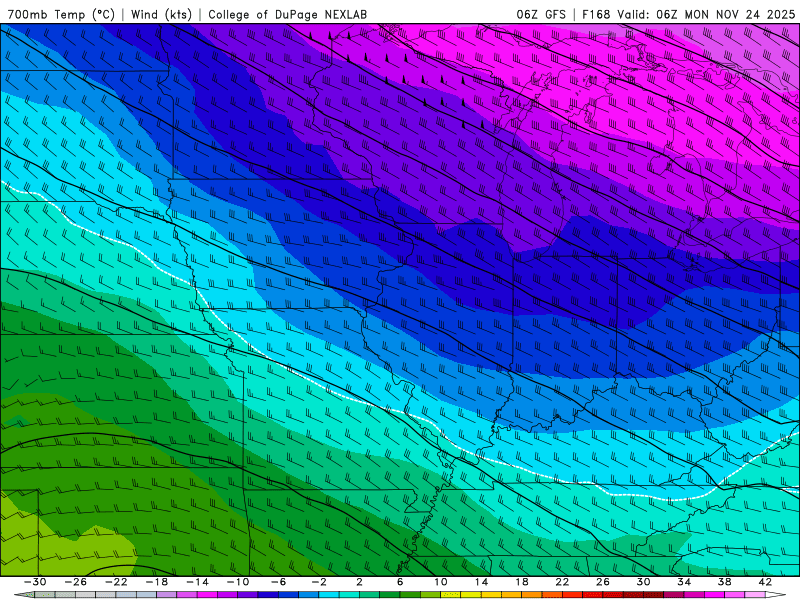
Task: Click the -14 colorbar tick label
Action: pos(197,582)
